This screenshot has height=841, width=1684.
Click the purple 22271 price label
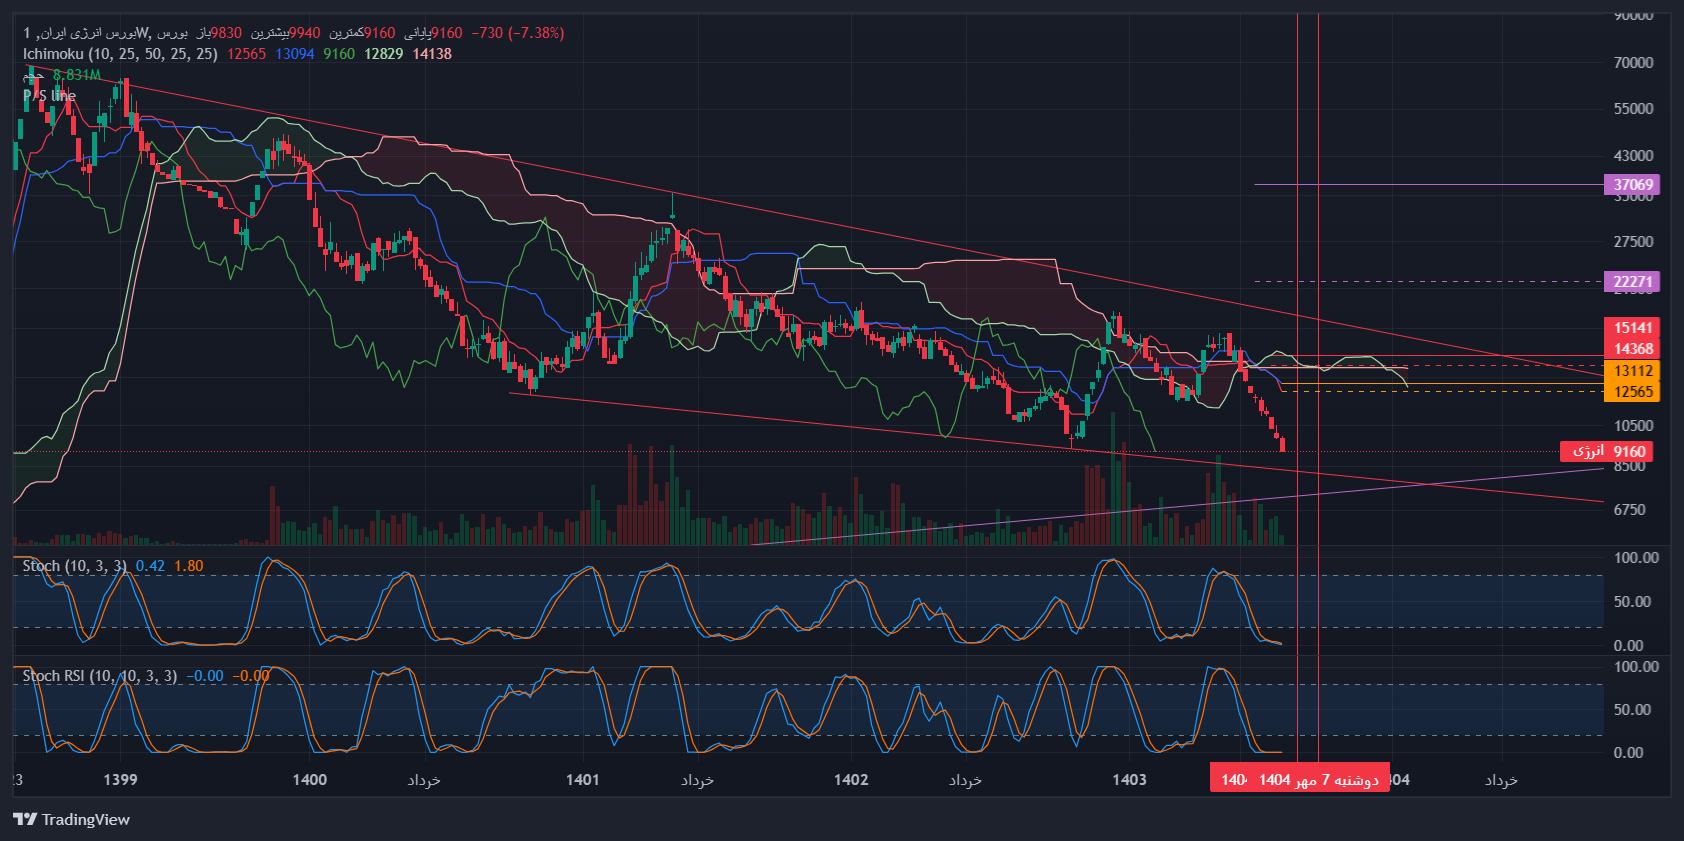click(1632, 282)
